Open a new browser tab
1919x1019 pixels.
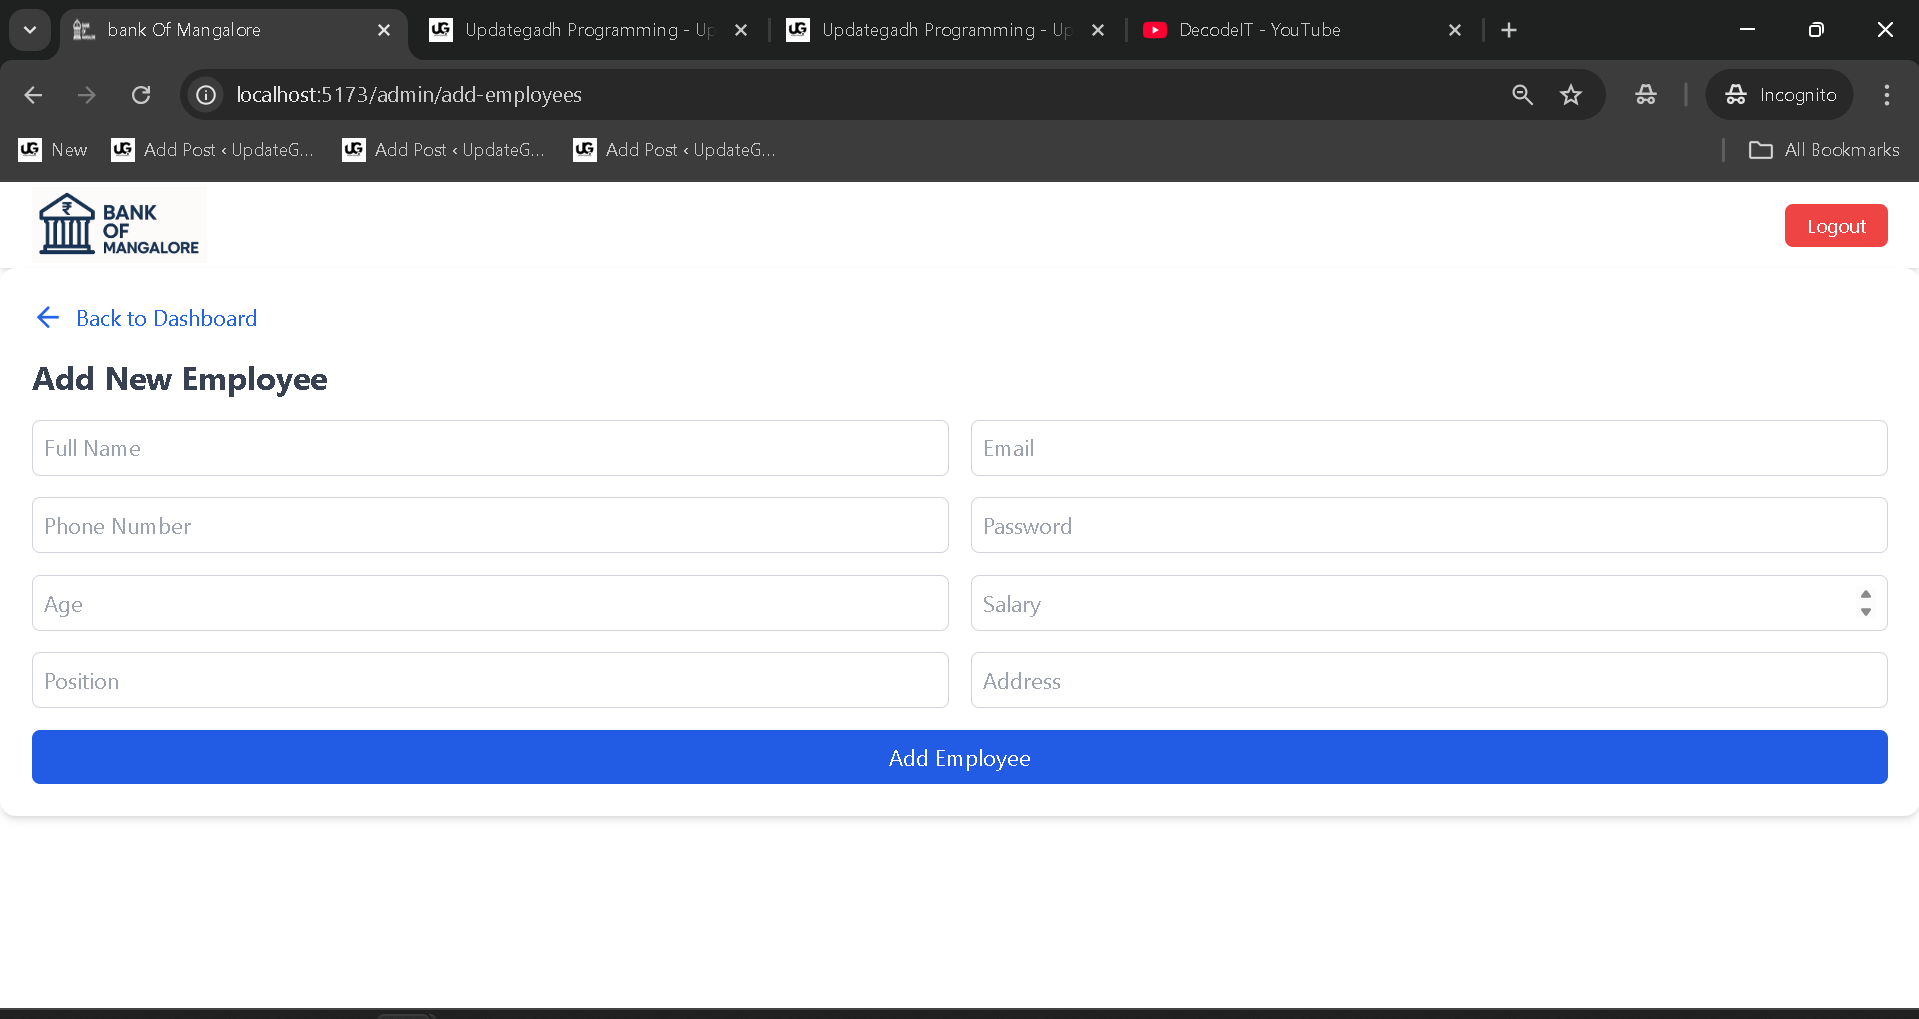[1509, 30]
